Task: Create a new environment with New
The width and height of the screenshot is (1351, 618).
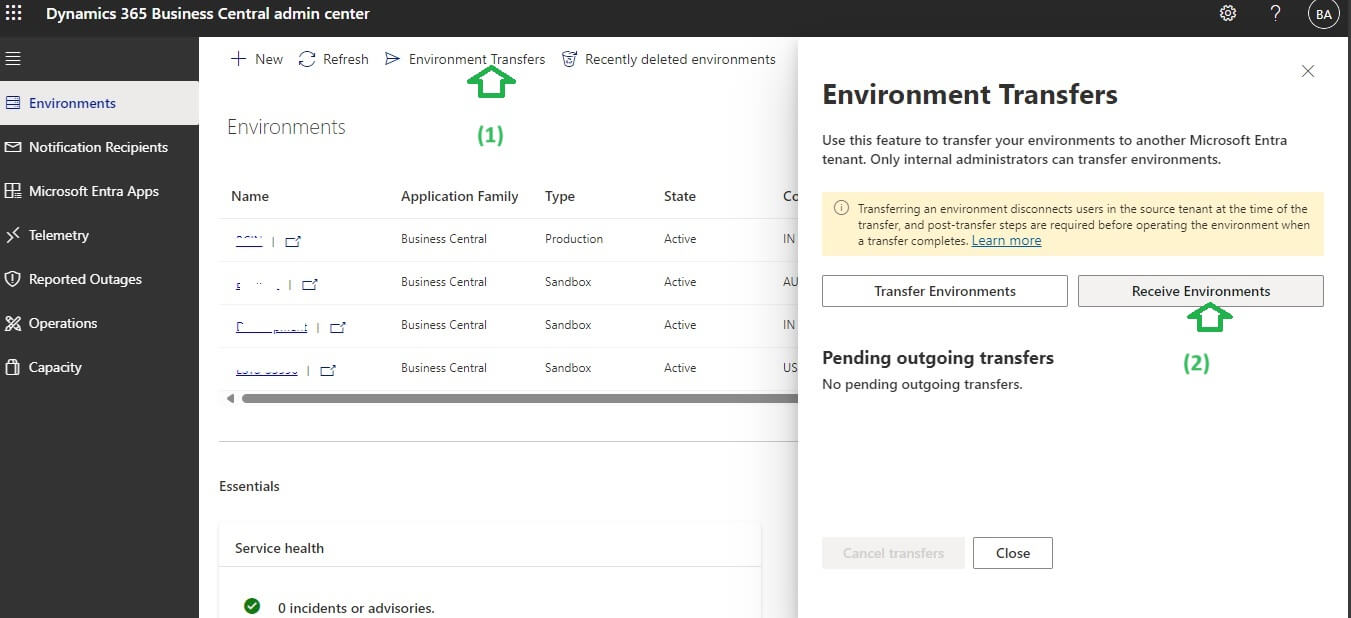Action: pyautogui.click(x=256, y=59)
